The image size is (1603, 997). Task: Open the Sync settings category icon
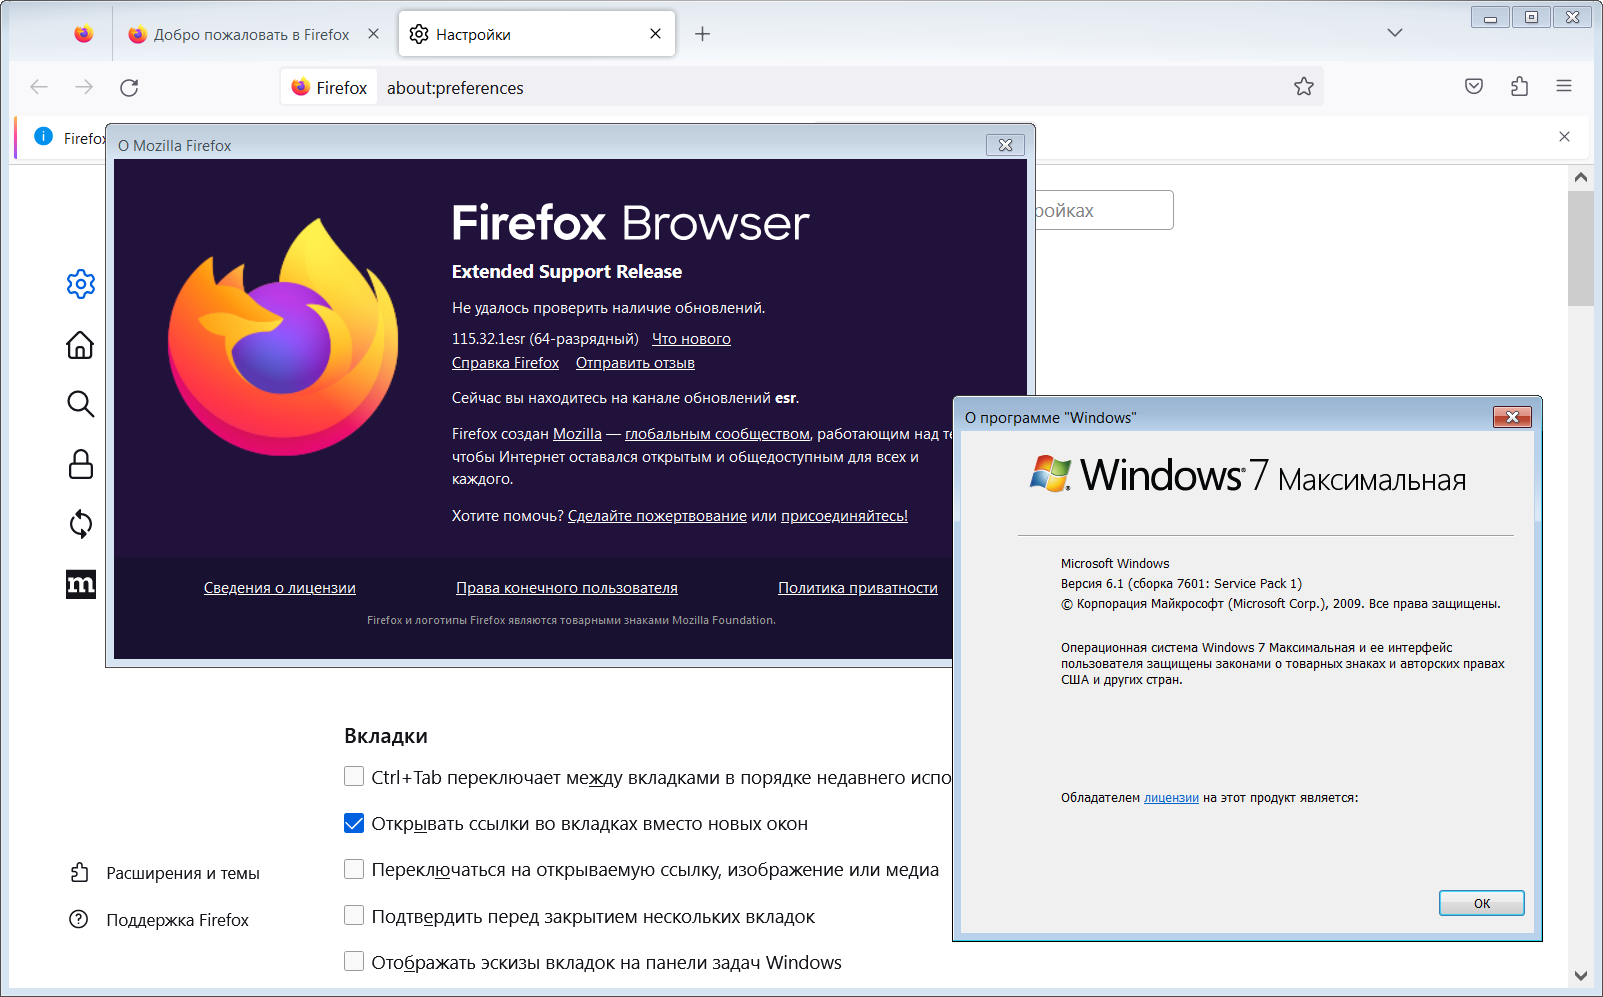(81, 524)
